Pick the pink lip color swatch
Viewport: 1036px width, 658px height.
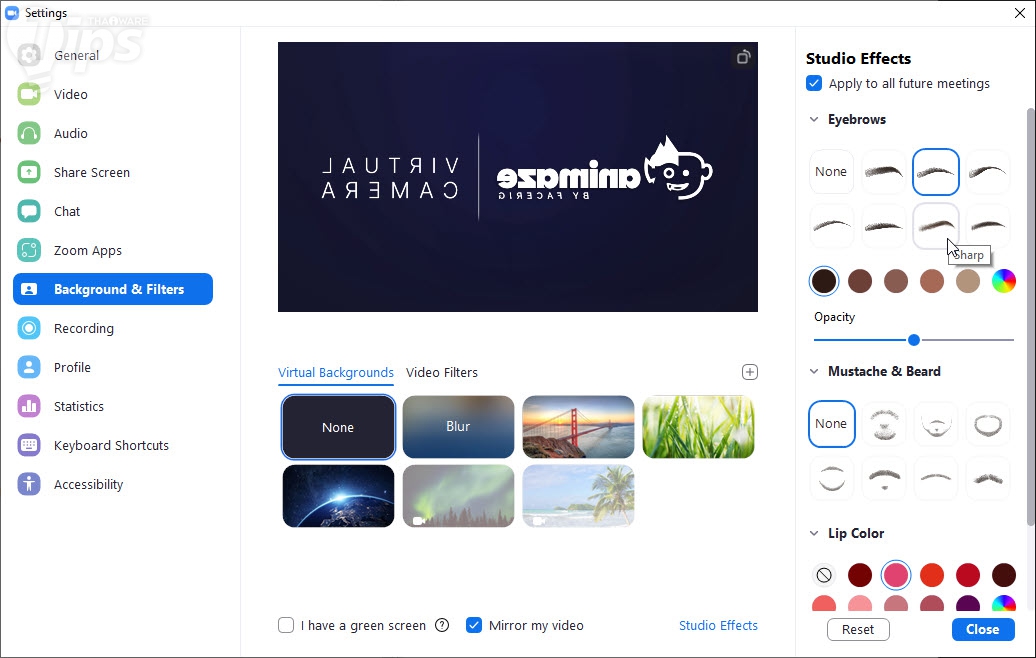click(x=895, y=575)
